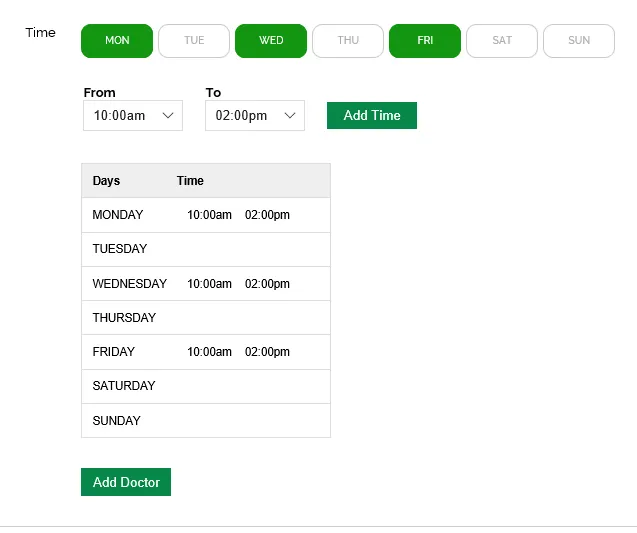The width and height of the screenshot is (637, 533).
Task: Select the SATURDAY table row
Action: coord(205,386)
